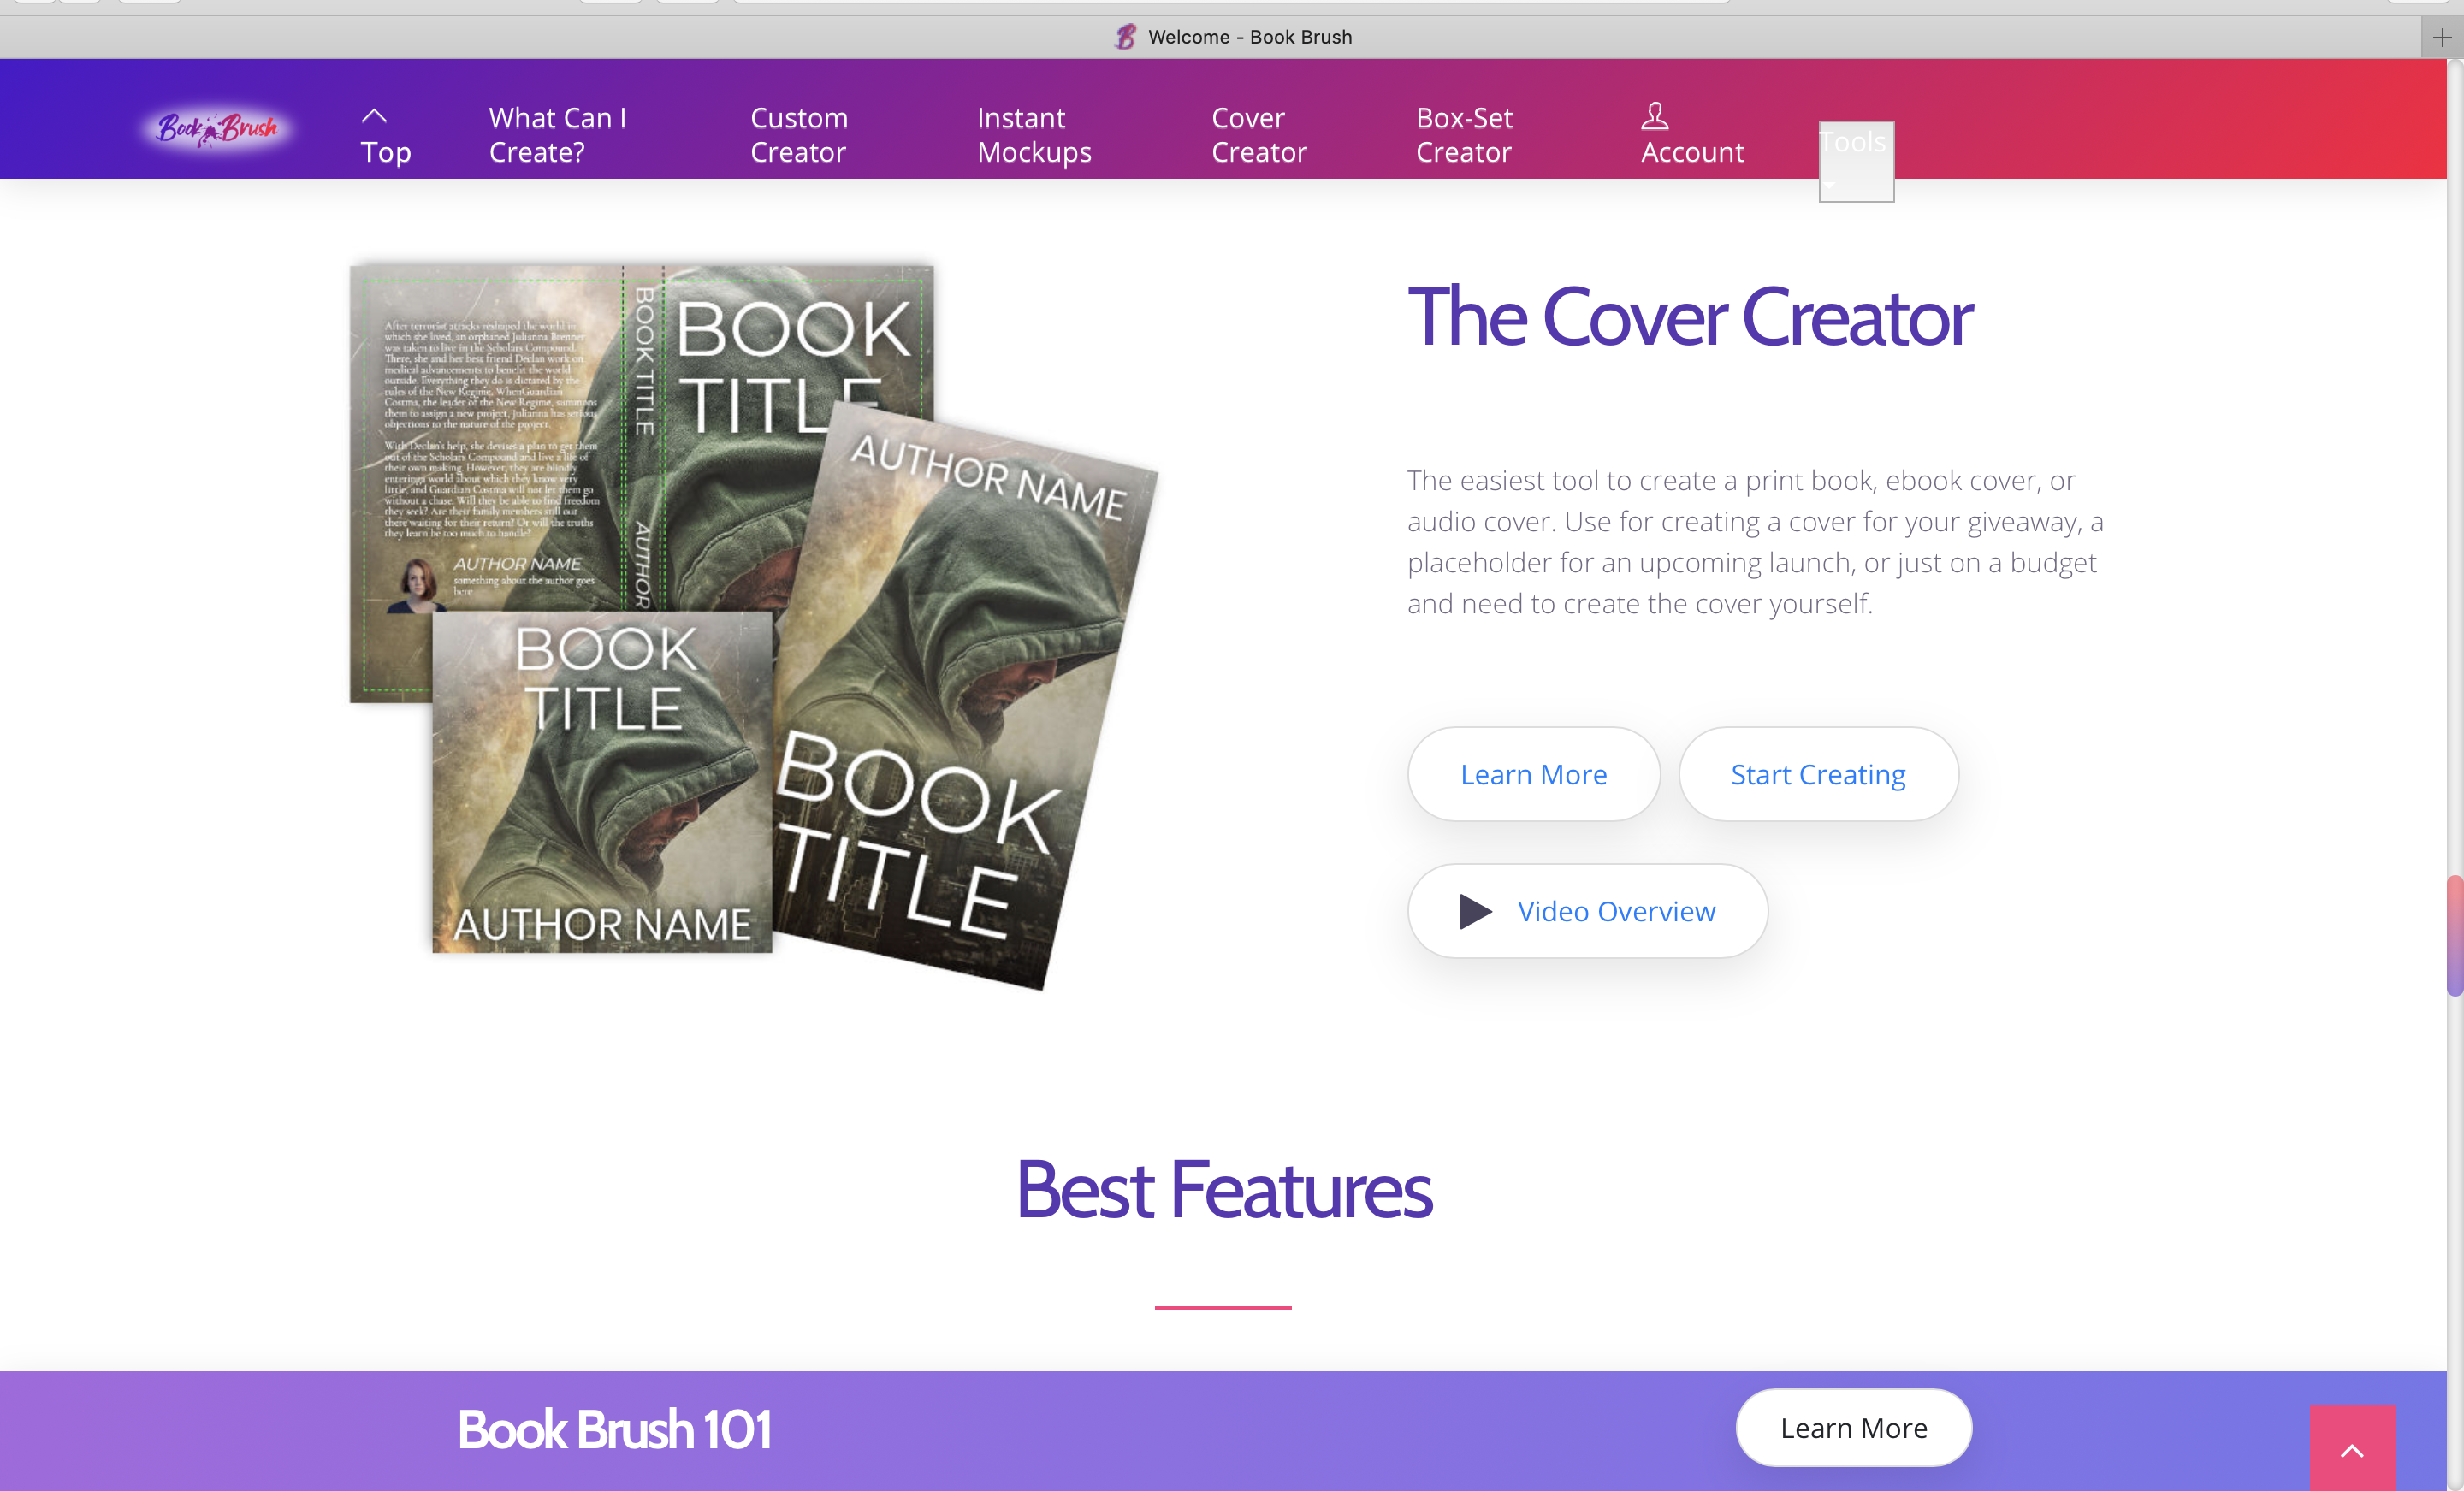This screenshot has width=2464, height=1491.
Task: Open What Can I Create? menu item
Action: (x=558, y=135)
